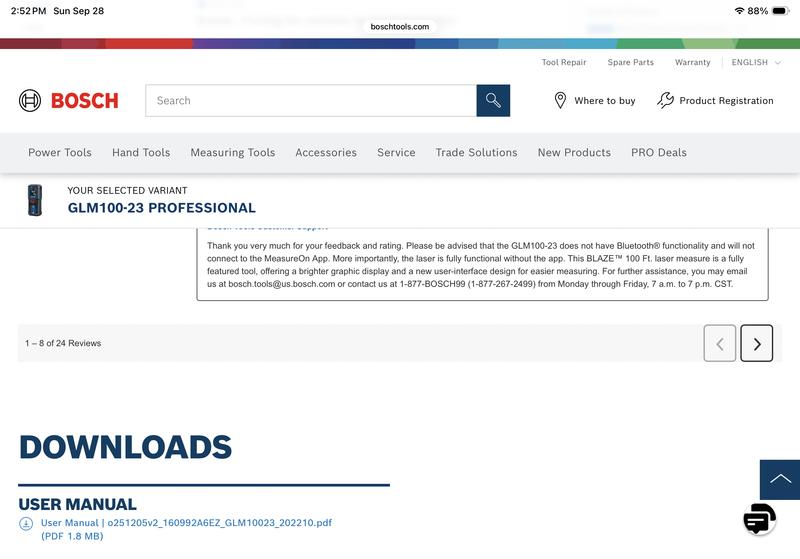Tap the battery indicator icon

pyautogui.click(x=781, y=11)
